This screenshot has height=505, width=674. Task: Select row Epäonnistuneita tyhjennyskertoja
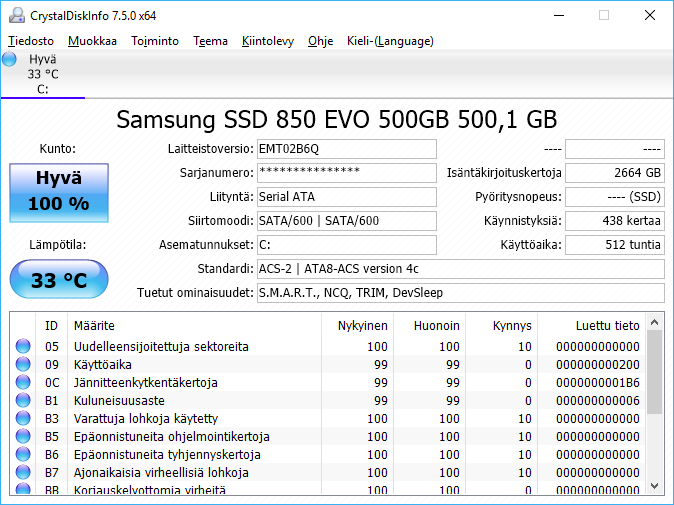coord(328,455)
